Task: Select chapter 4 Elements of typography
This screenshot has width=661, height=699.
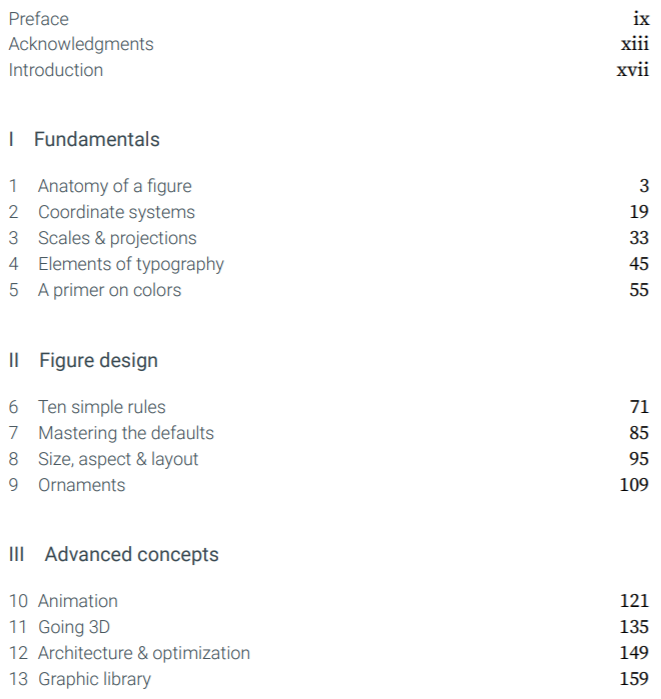Action: point(131,264)
